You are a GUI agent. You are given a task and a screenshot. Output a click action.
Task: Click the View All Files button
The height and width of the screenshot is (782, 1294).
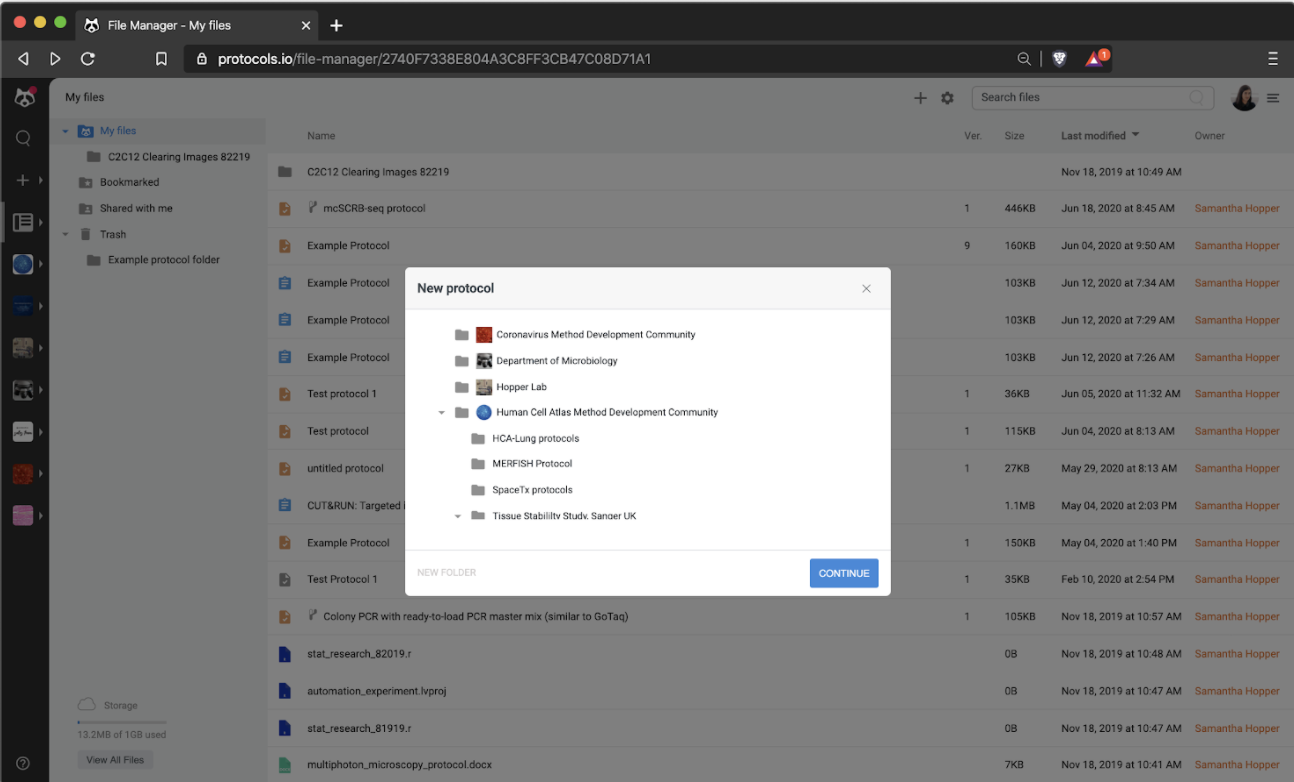pyautogui.click(x=115, y=759)
